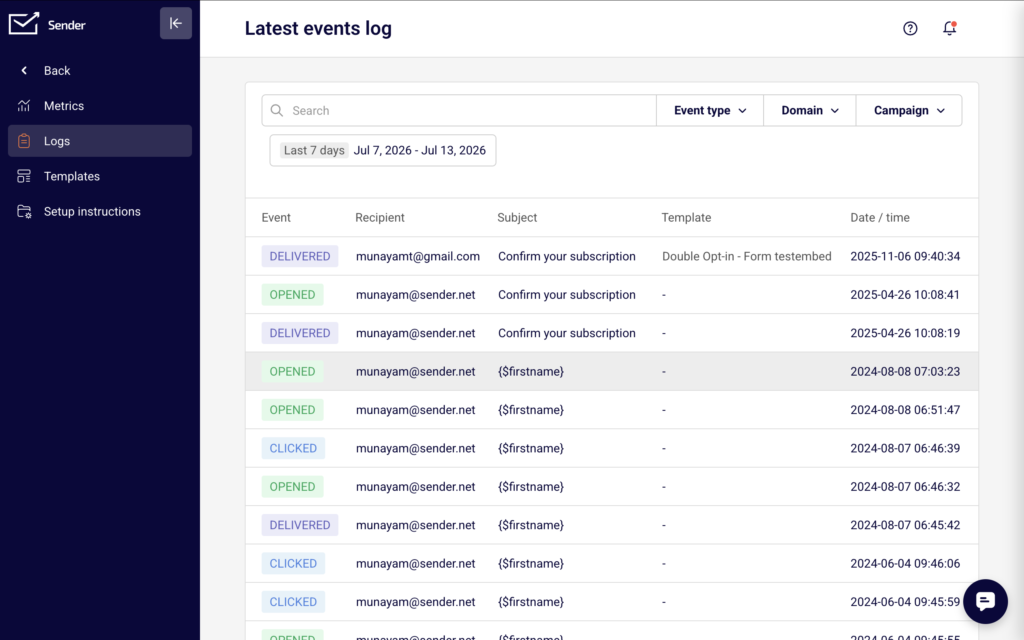The image size is (1024, 640).
Task: Click the Date / time column header
Action: pyautogui.click(x=880, y=217)
